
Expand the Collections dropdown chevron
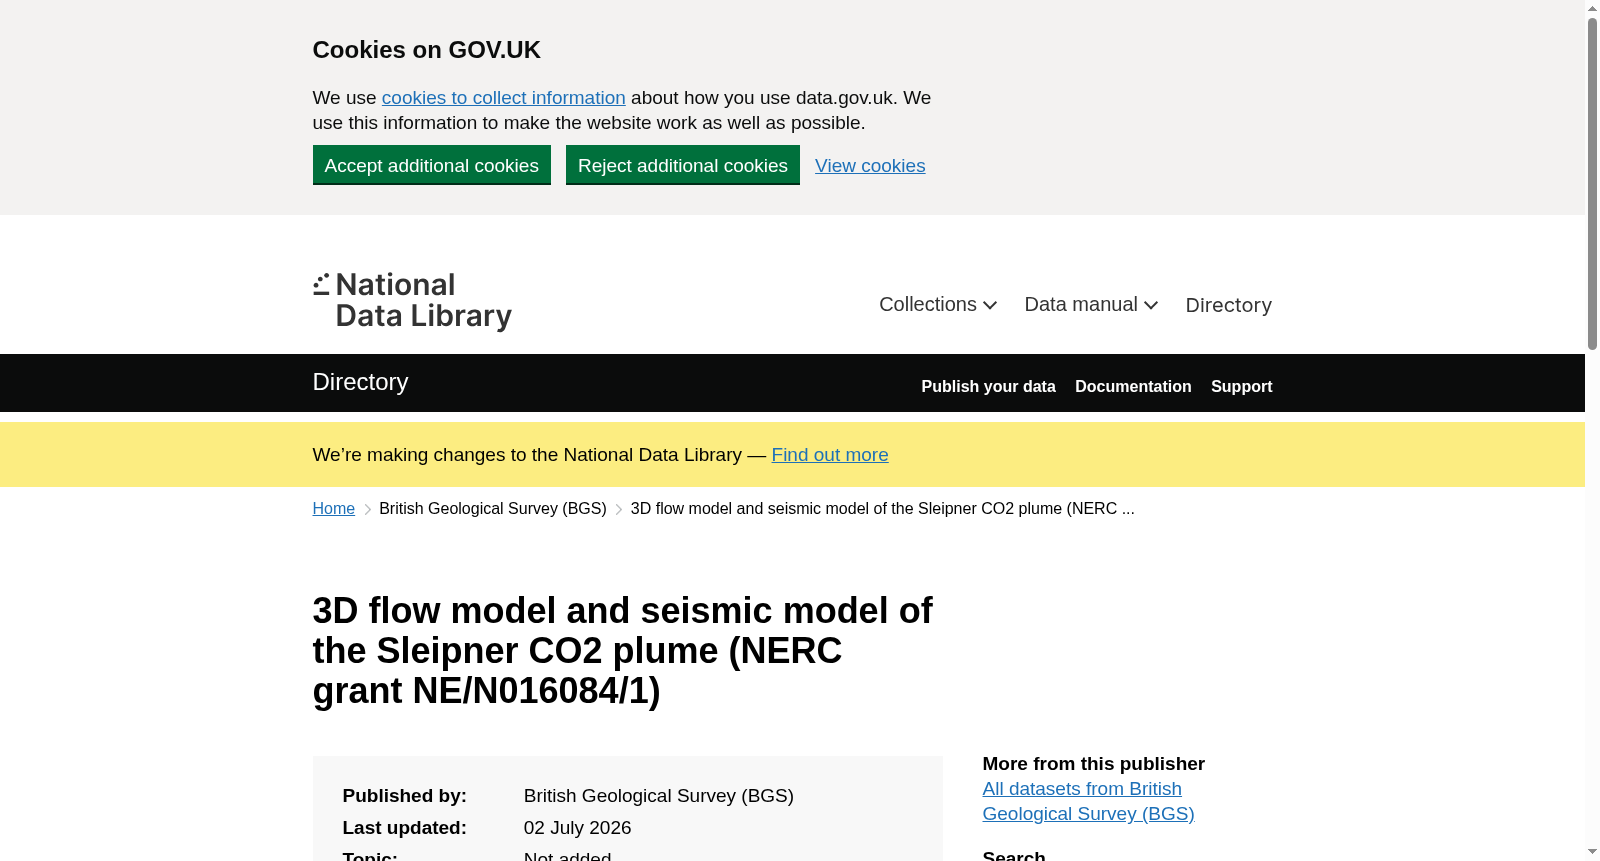coord(990,305)
